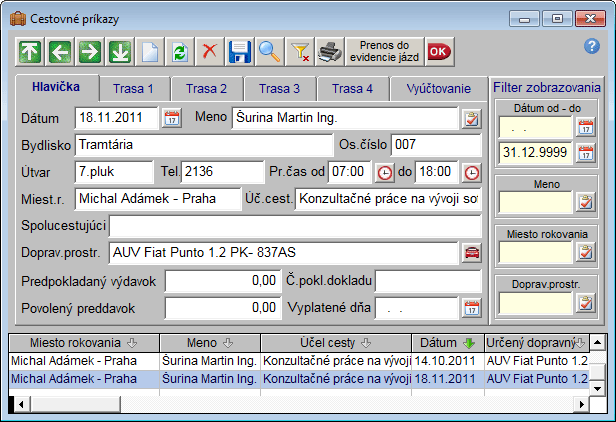Open the Trasa 2 tab
The width and height of the screenshot is (616, 422).
tap(206, 89)
